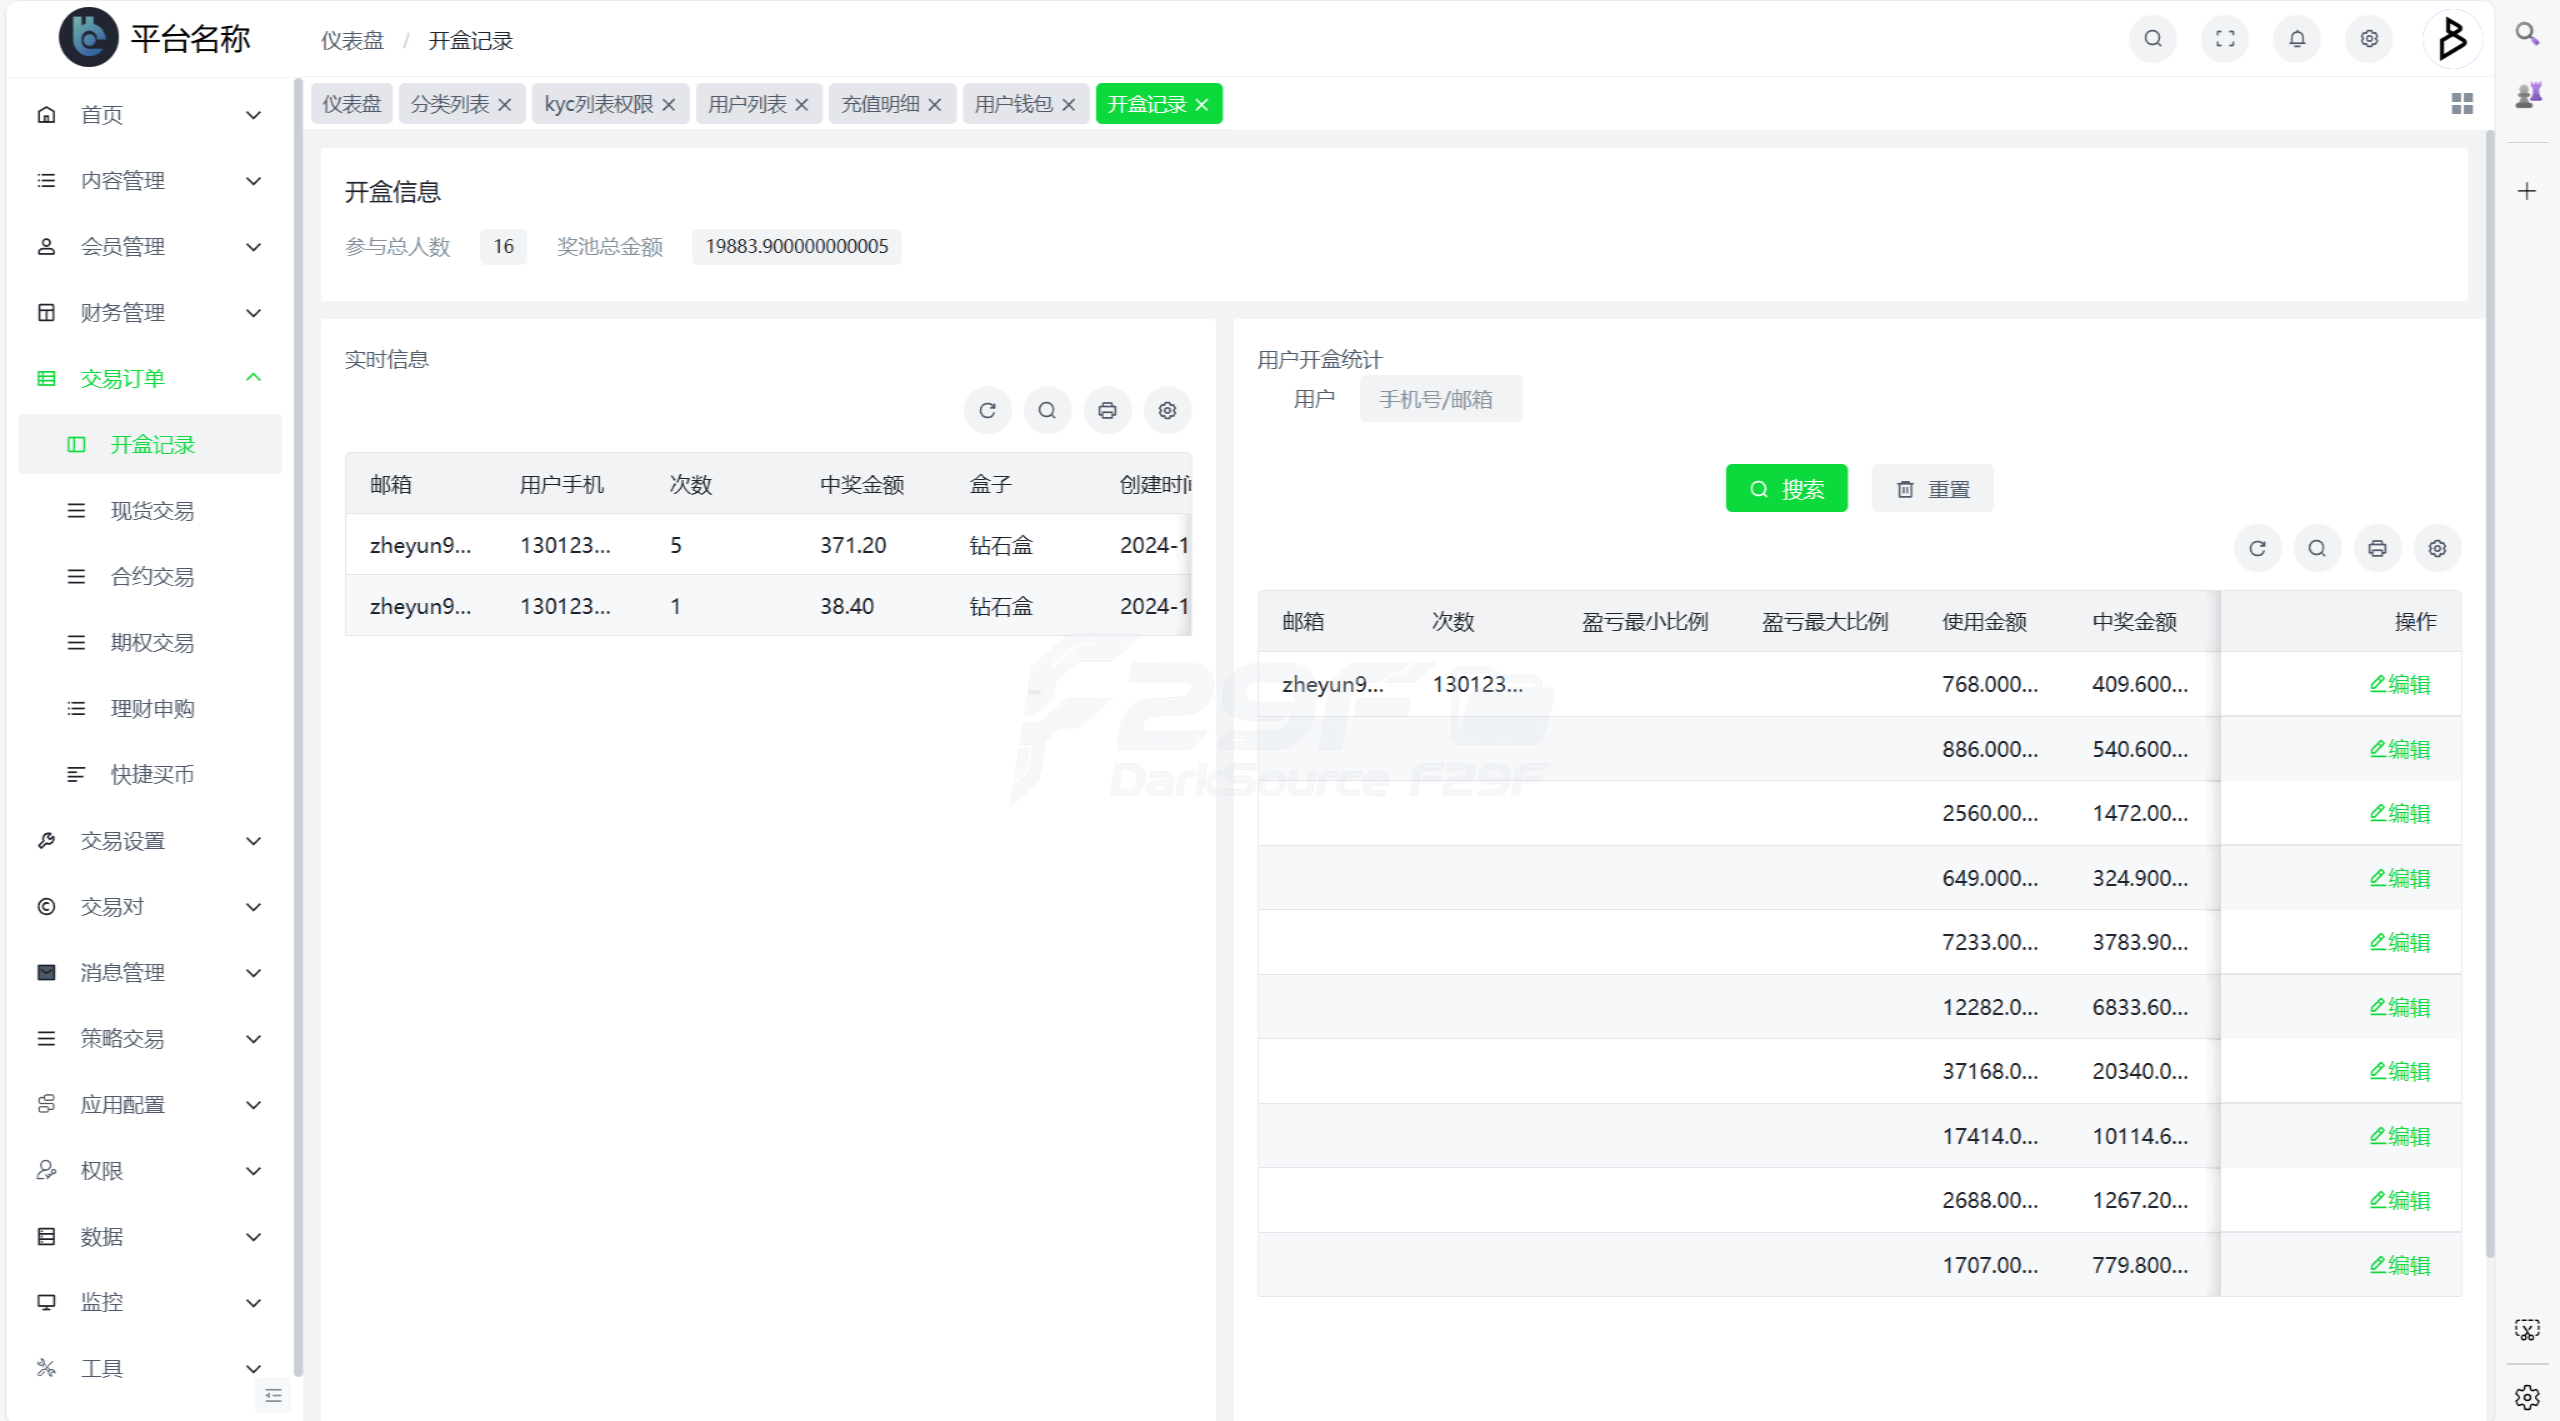Click the header settings gear icon
This screenshot has height=1421, width=2560.
(2368, 39)
